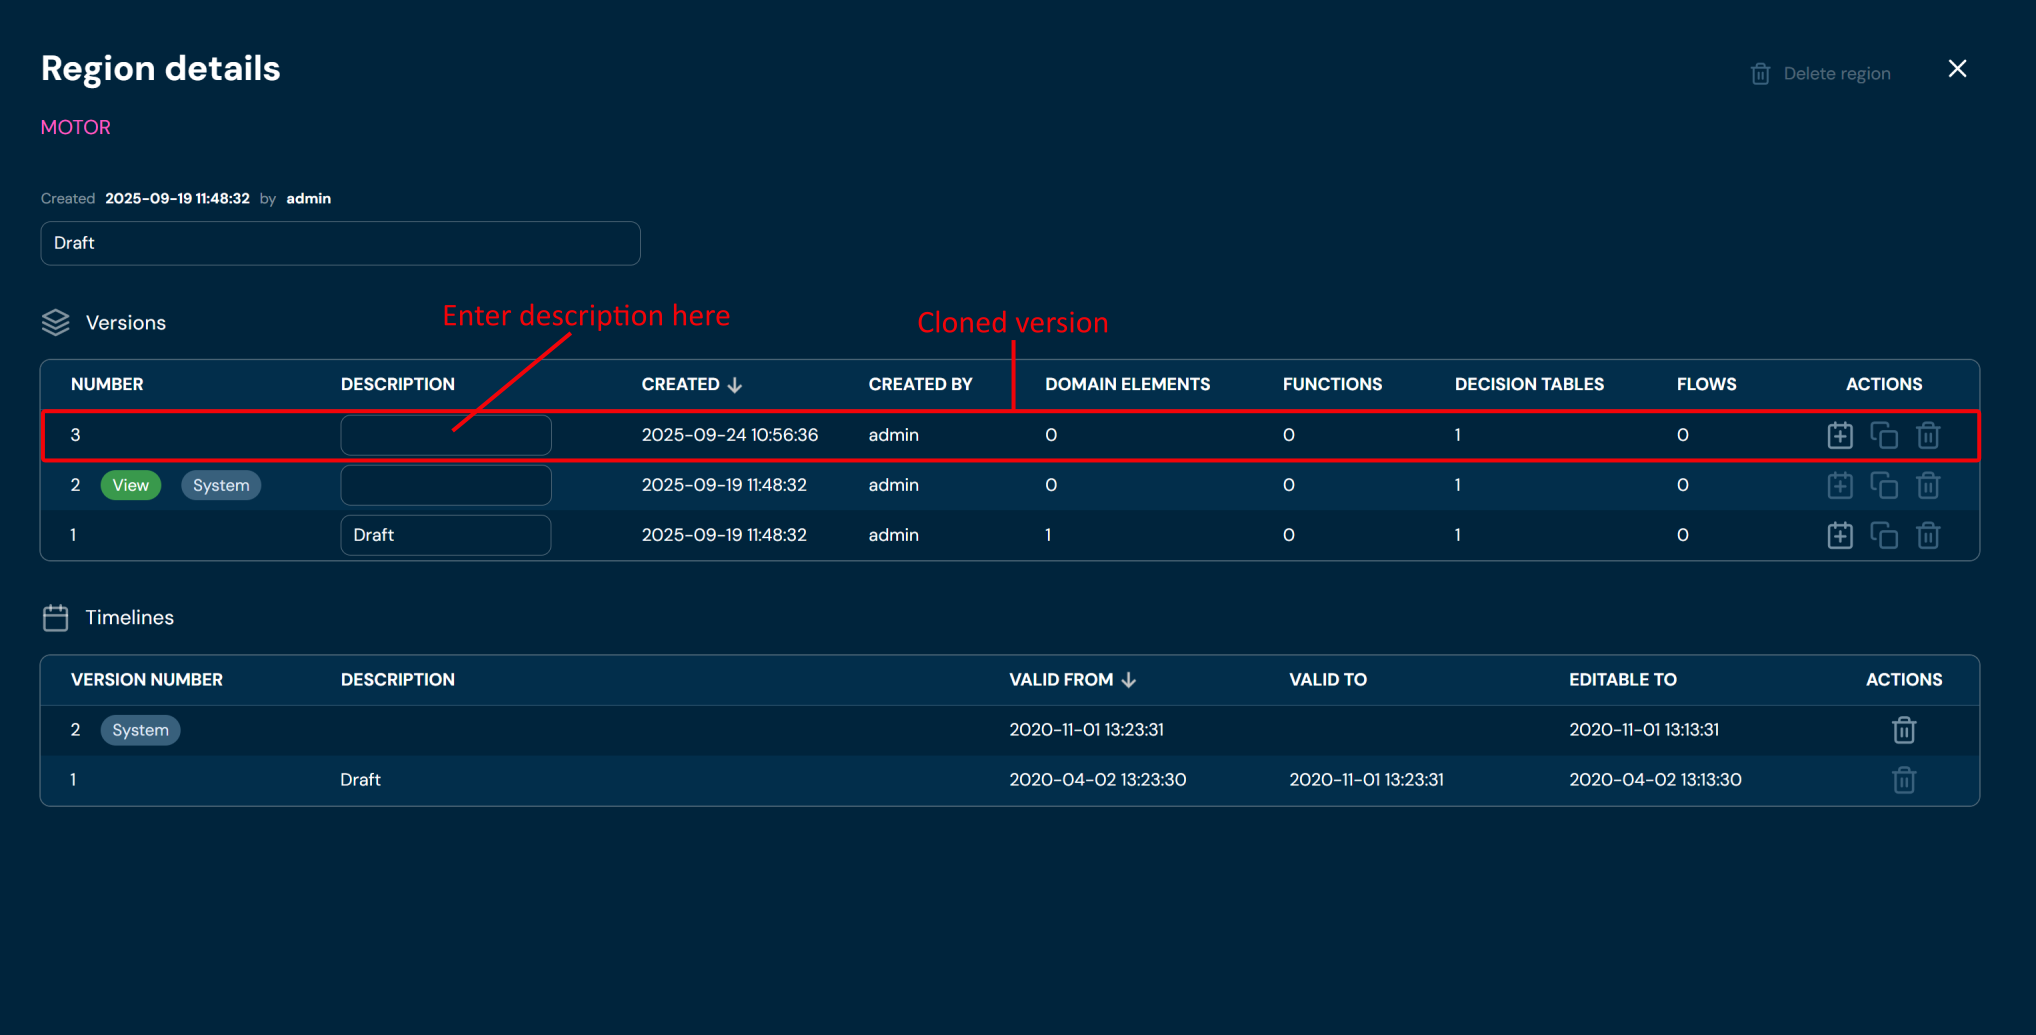Click the region description field showing Draft

tap(340, 243)
